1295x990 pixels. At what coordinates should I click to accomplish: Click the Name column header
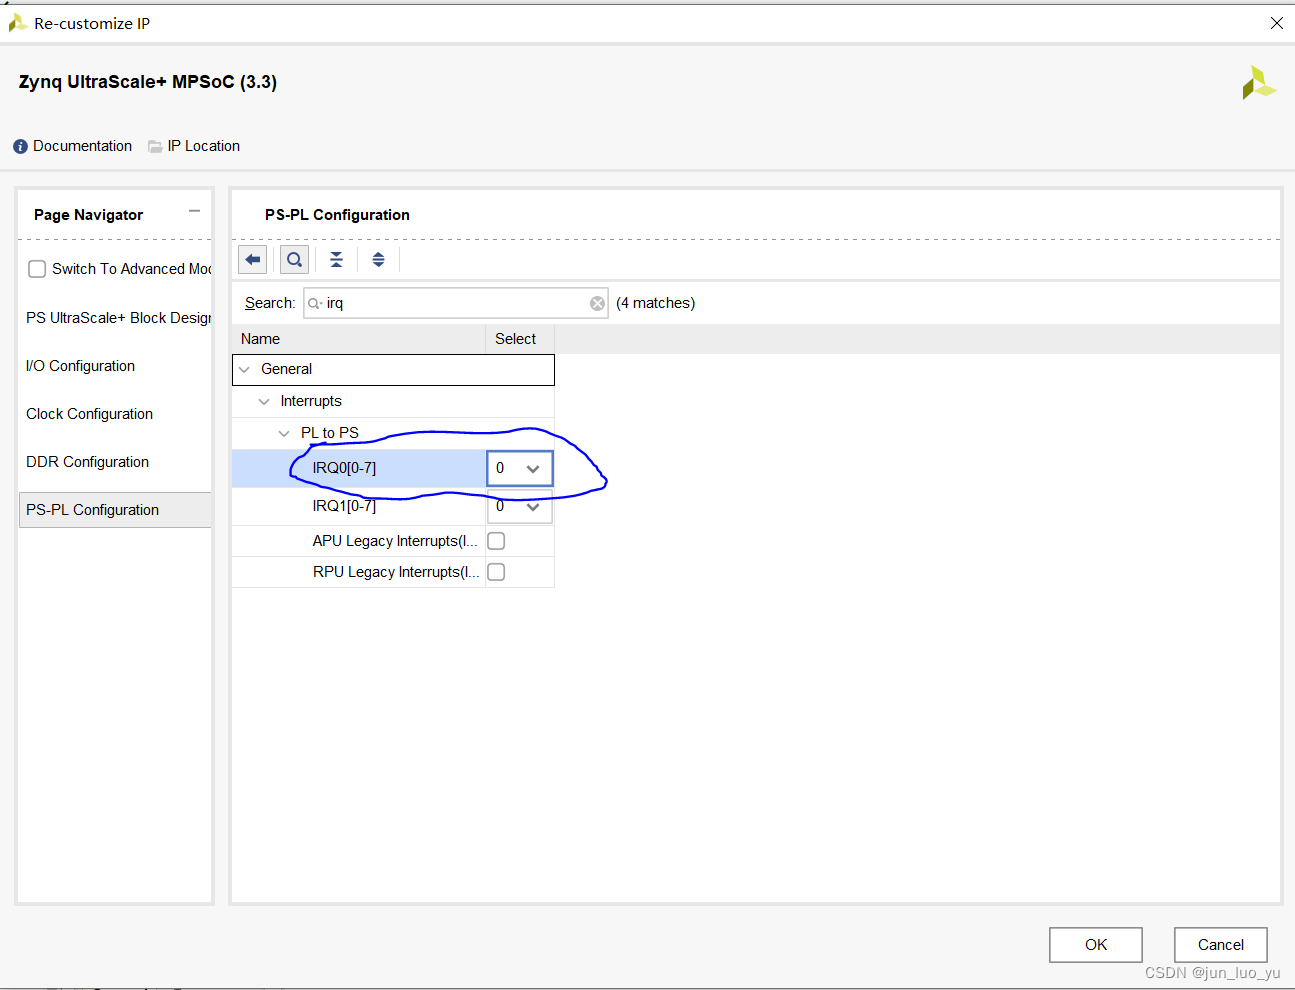click(x=359, y=339)
